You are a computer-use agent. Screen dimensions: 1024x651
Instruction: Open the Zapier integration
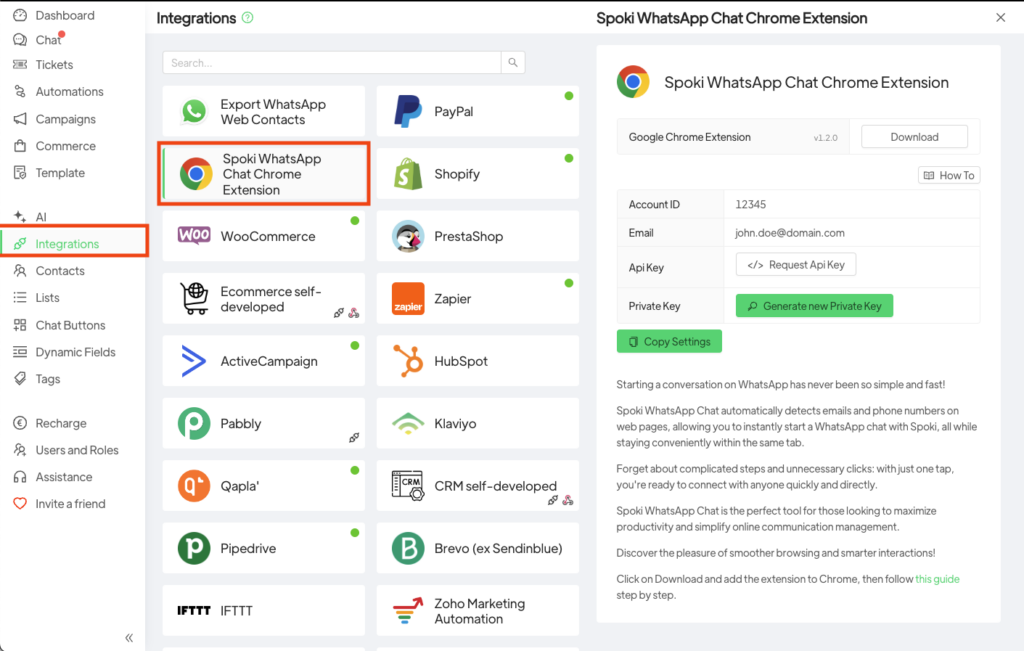(x=477, y=299)
